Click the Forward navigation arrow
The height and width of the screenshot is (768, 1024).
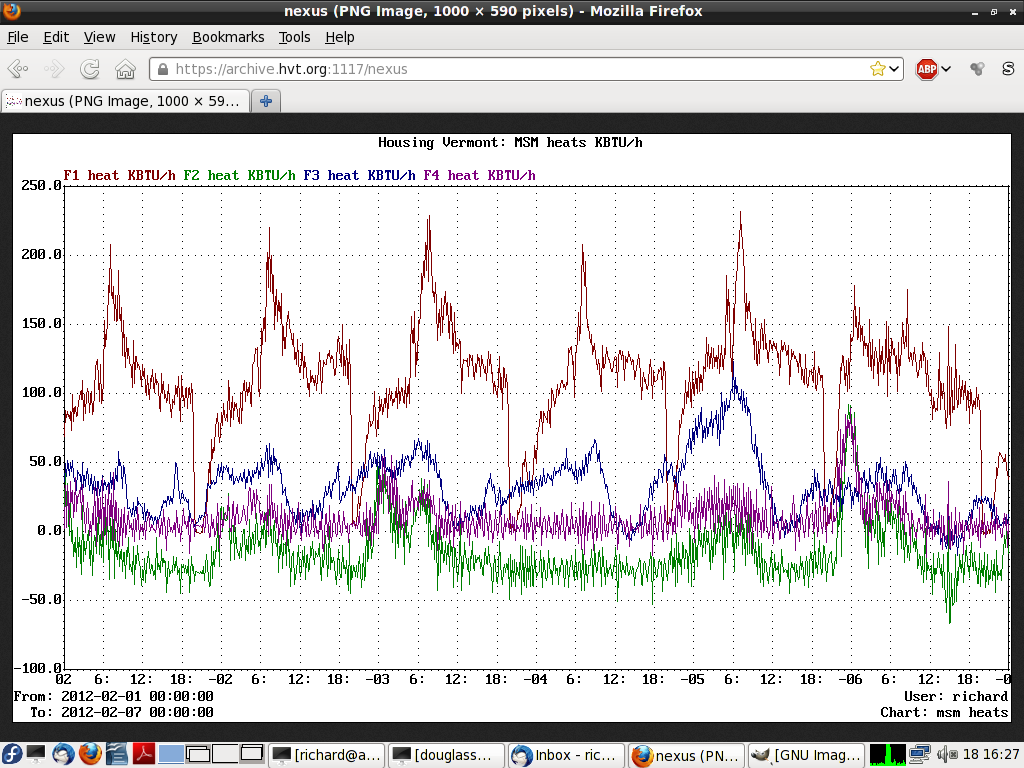54,69
